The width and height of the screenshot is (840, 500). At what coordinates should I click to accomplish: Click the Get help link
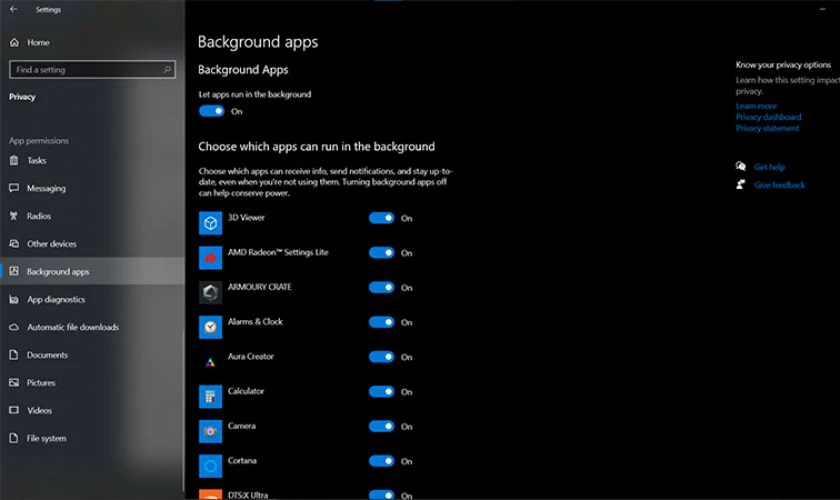[x=769, y=167]
